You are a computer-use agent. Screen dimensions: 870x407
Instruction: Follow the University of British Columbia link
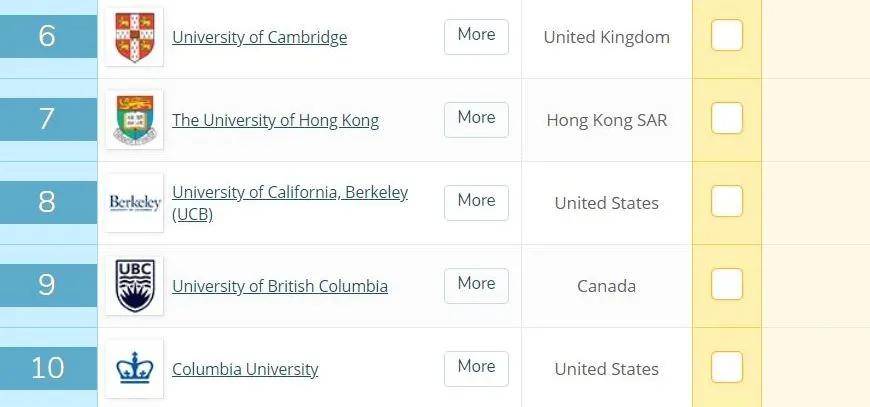(x=280, y=286)
